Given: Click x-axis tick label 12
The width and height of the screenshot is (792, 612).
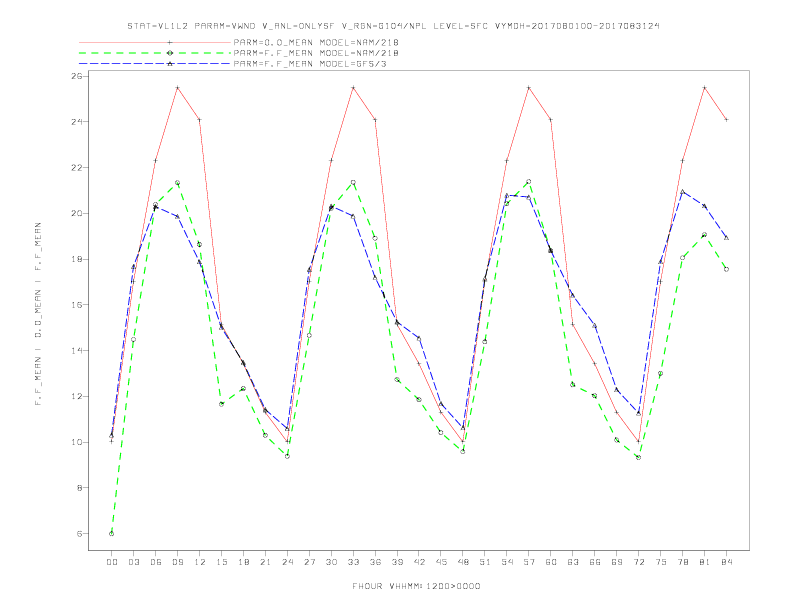Looking at the screenshot, I should pyautogui.click(x=200, y=562).
